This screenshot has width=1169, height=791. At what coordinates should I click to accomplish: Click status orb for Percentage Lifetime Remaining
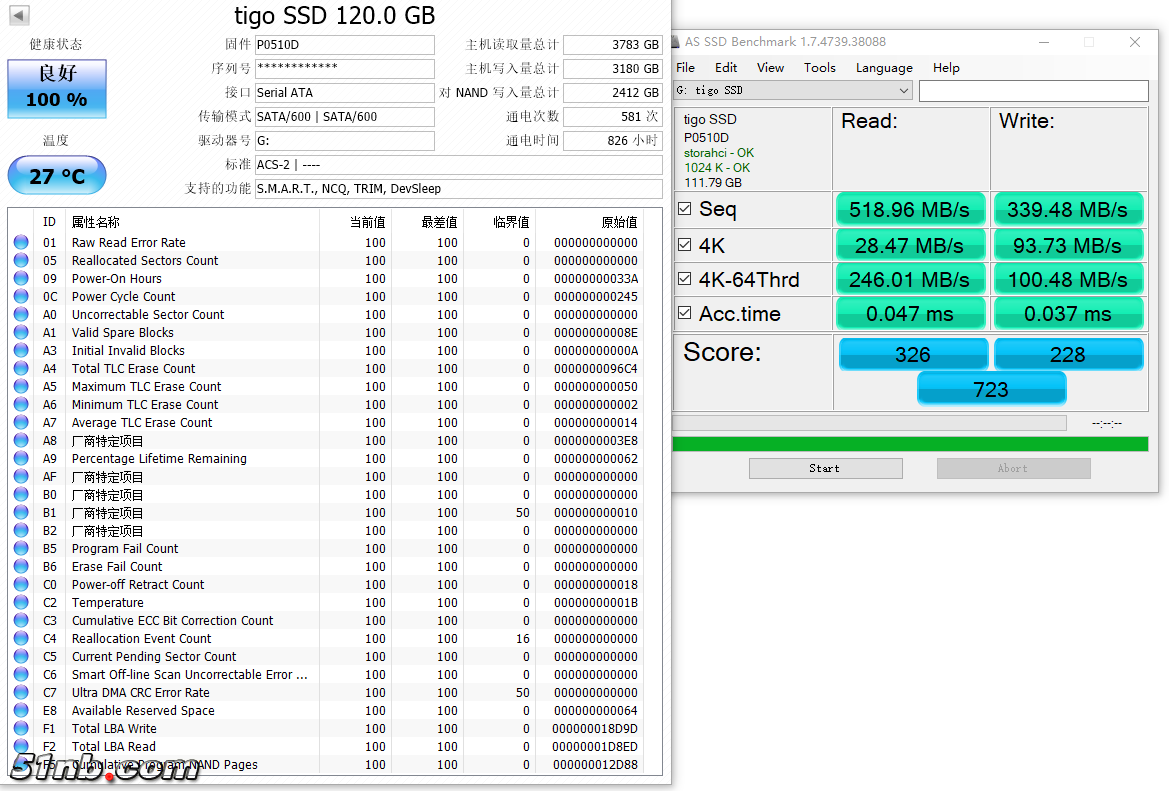(21, 459)
